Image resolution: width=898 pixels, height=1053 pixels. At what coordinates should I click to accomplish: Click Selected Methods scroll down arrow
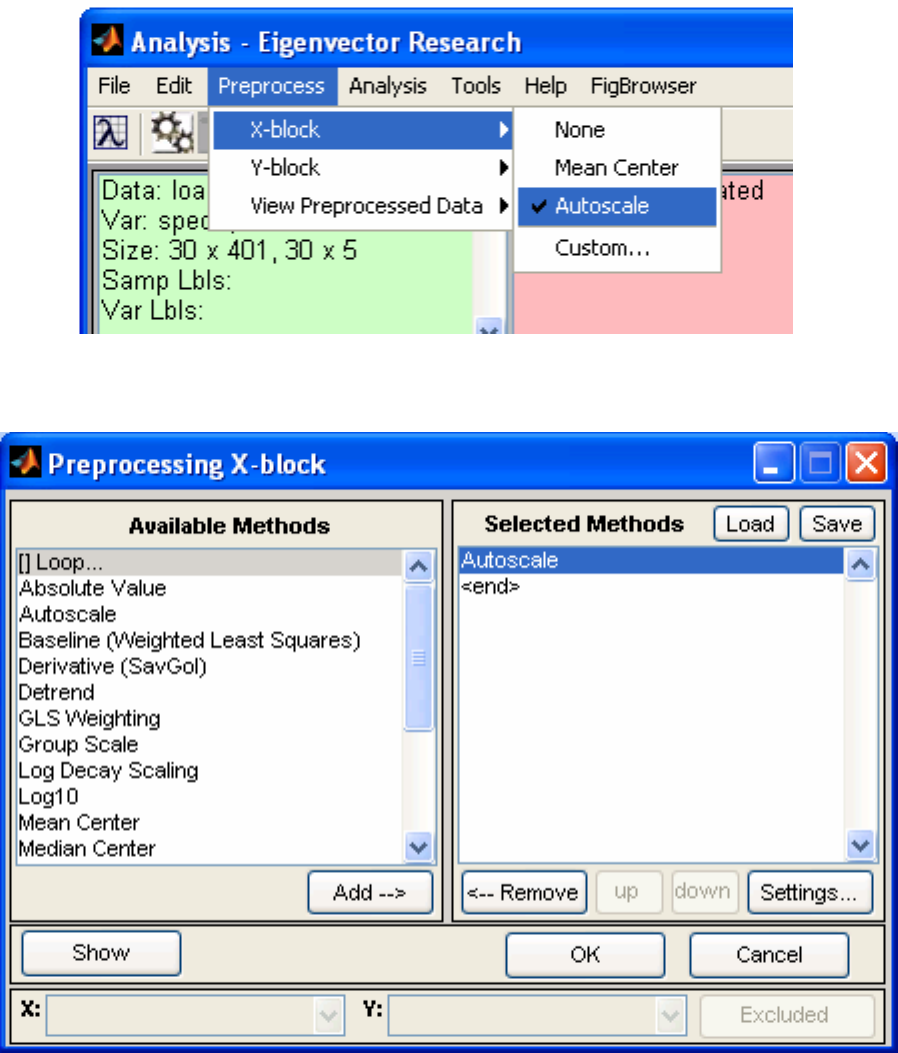pos(860,845)
